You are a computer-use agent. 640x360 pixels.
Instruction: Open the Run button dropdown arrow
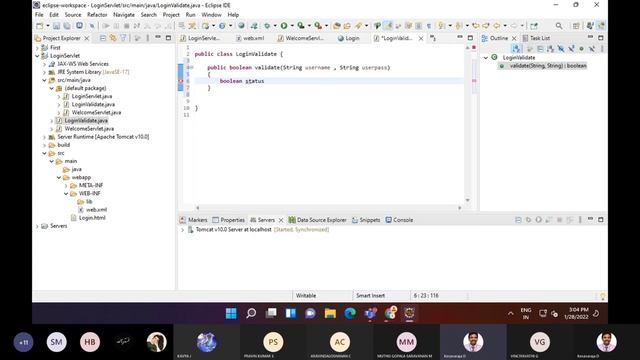292,26
